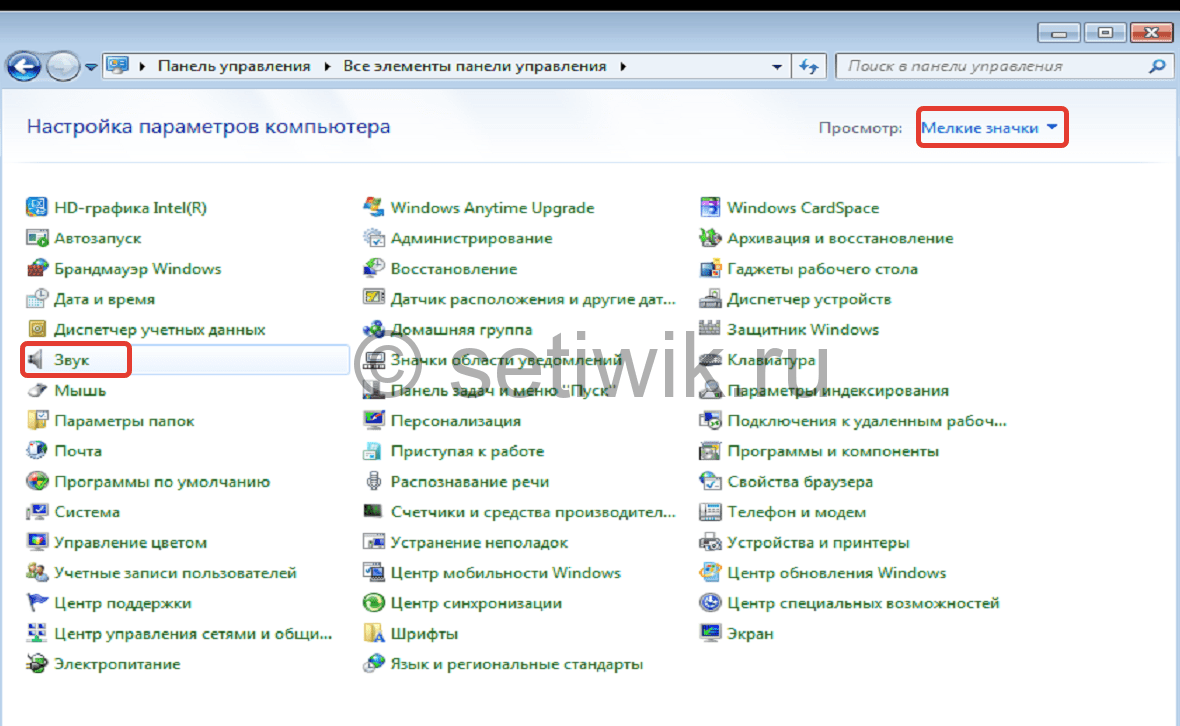Open Центр специальных возможностей link
Image resolution: width=1180 pixels, height=726 pixels.
pos(863,603)
